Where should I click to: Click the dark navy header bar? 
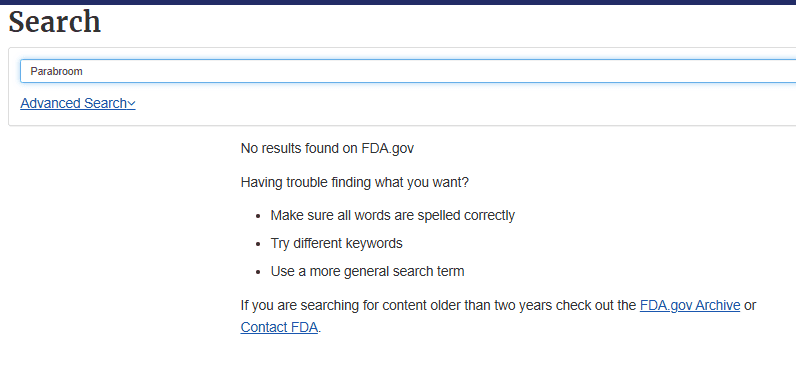point(398,2)
